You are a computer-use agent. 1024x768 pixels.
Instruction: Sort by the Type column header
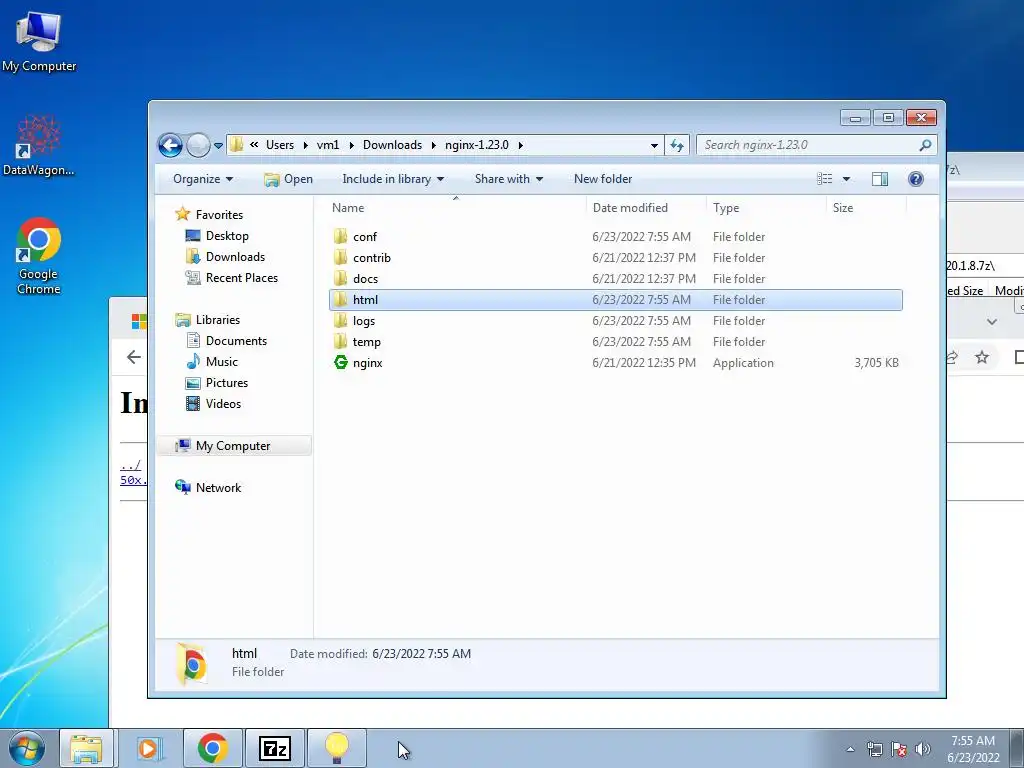(x=726, y=208)
